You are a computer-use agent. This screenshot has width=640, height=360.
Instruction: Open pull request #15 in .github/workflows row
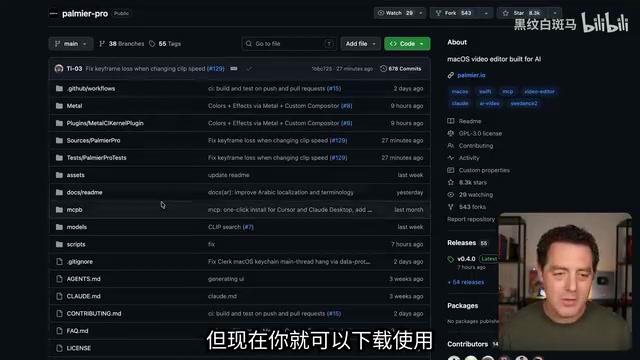coord(333,89)
